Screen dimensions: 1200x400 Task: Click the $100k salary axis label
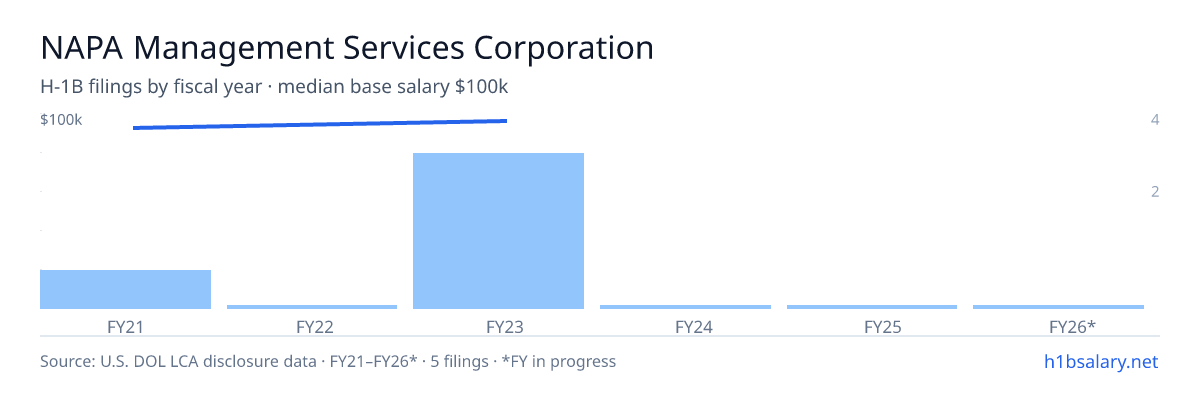pyautogui.click(x=61, y=120)
